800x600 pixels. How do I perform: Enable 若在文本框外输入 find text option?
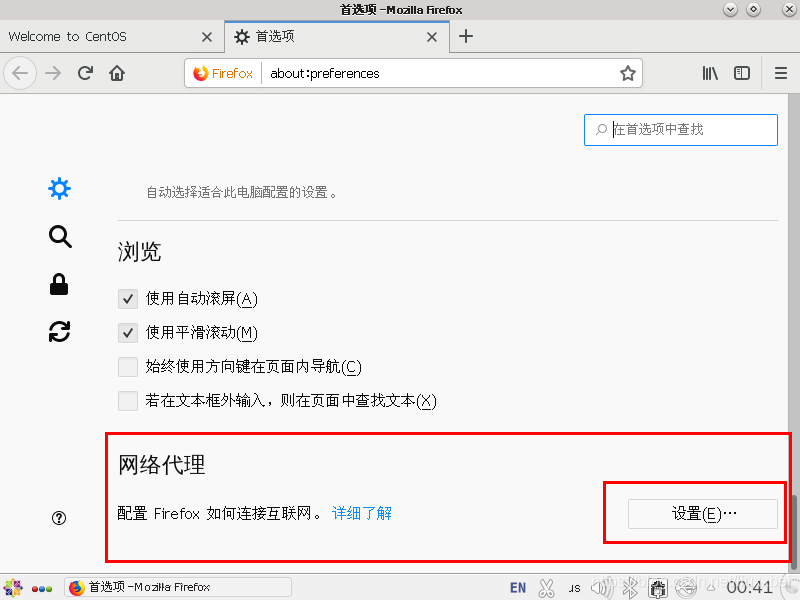(128, 401)
